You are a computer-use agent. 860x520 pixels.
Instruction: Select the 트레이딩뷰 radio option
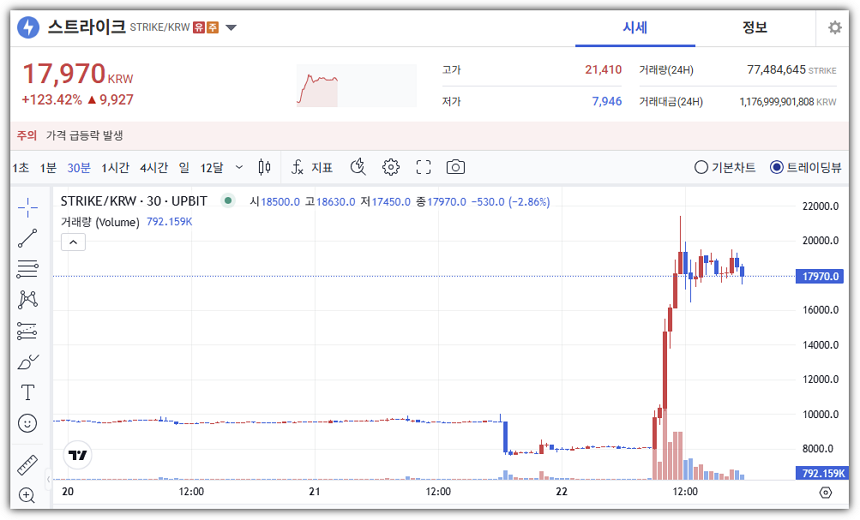806,167
